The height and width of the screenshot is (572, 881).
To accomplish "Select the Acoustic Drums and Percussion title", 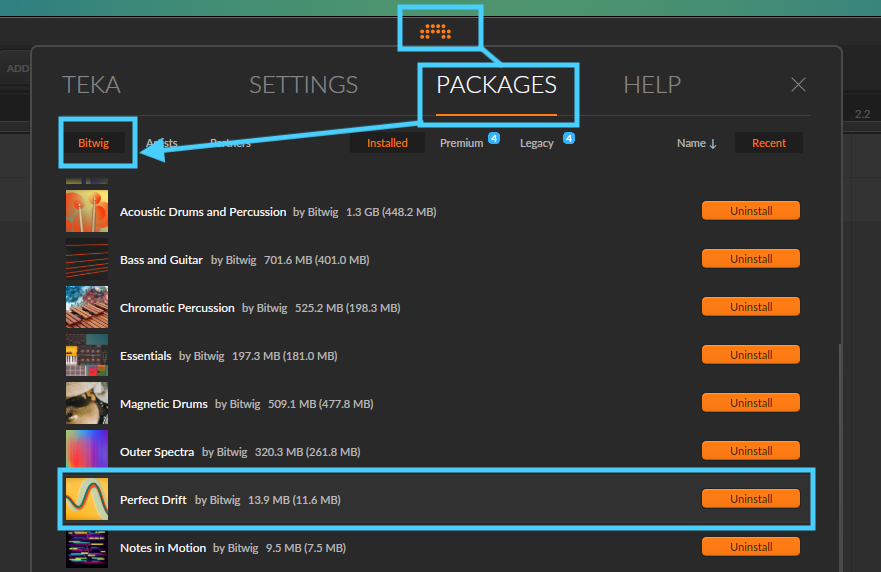I will point(203,212).
